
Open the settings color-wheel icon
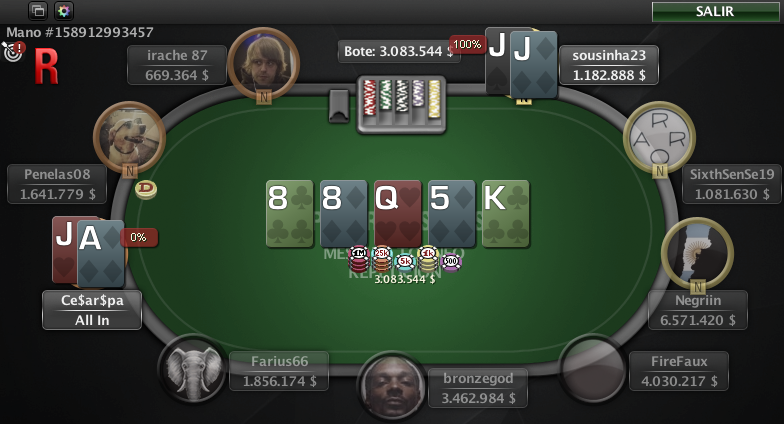64,10
